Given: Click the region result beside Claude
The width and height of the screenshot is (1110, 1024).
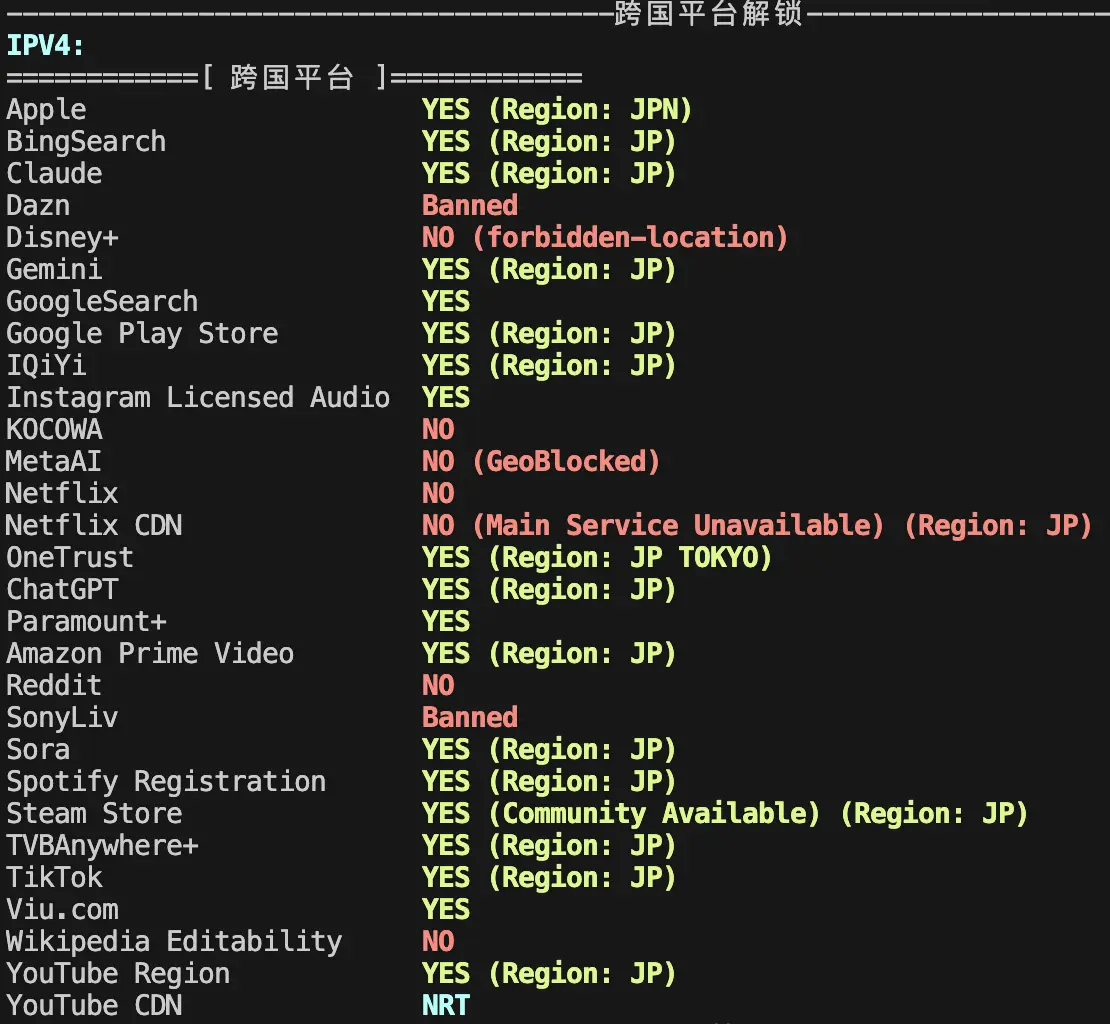Looking at the screenshot, I should coord(549,174).
